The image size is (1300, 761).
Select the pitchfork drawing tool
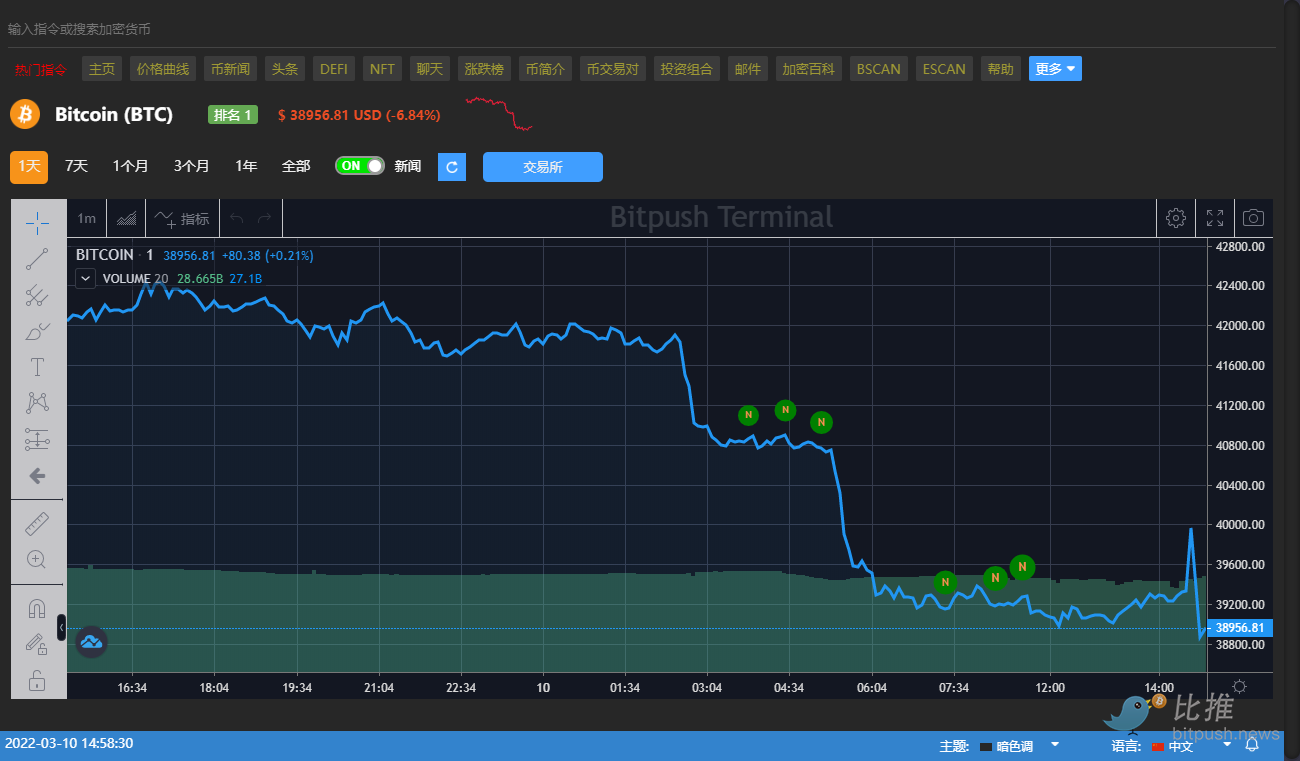37,295
